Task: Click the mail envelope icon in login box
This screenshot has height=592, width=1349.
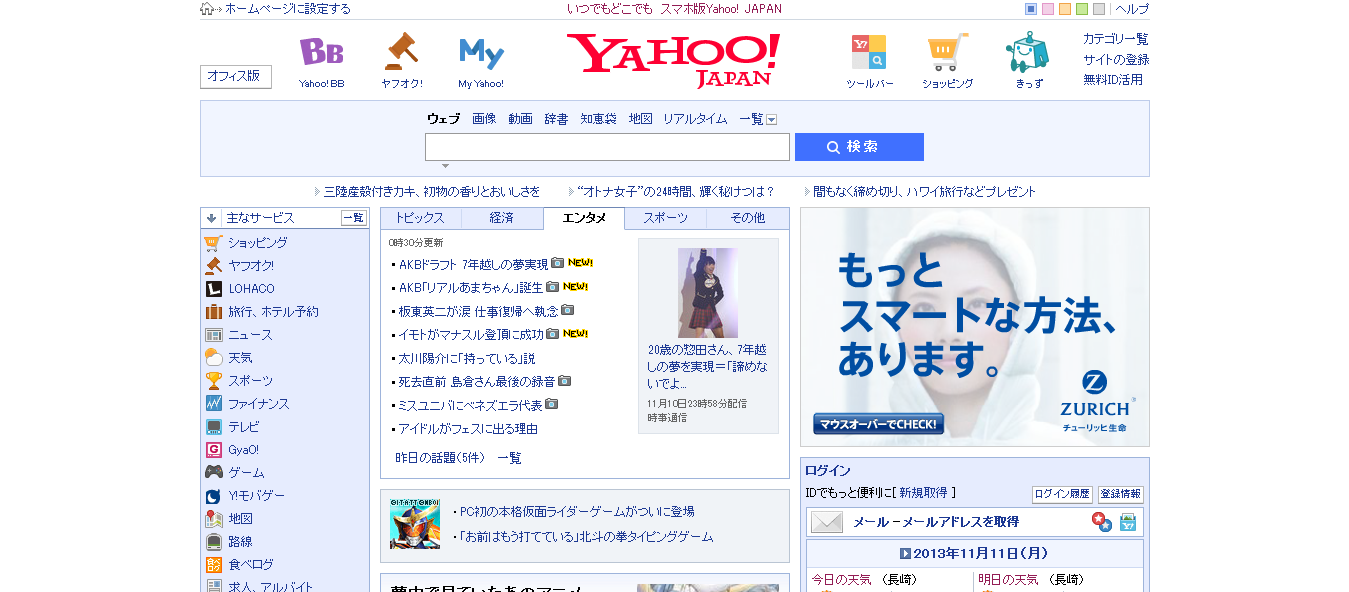Action: (827, 522)
